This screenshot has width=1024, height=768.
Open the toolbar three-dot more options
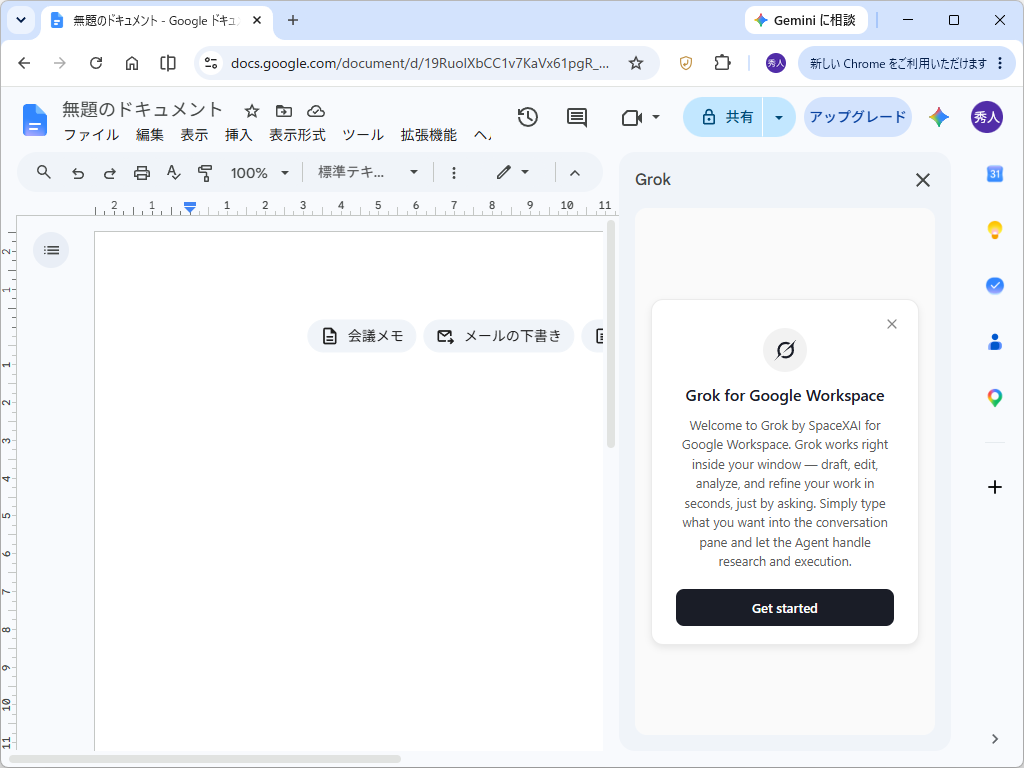(x=454, y=173)
